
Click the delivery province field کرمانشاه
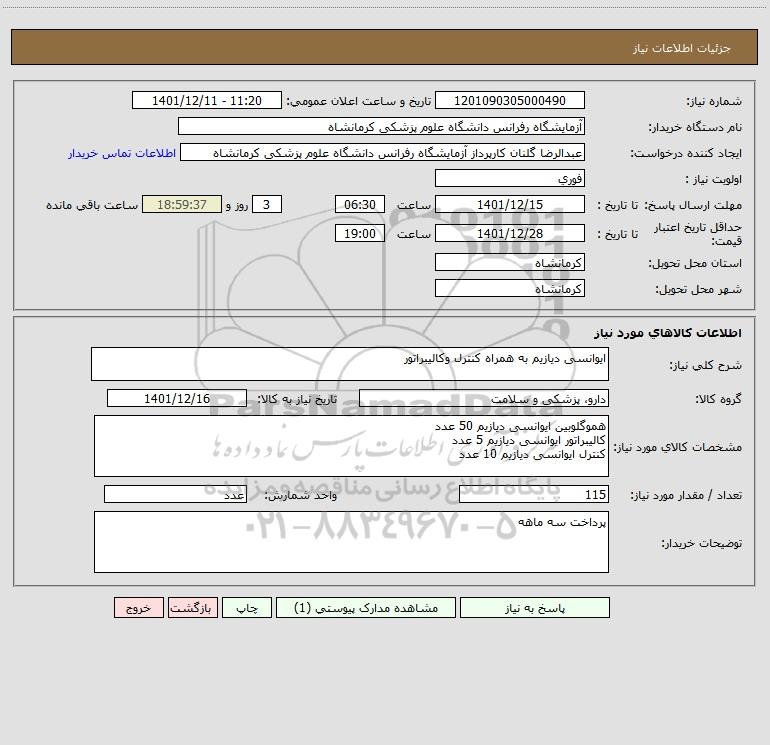tap(510, 262)
